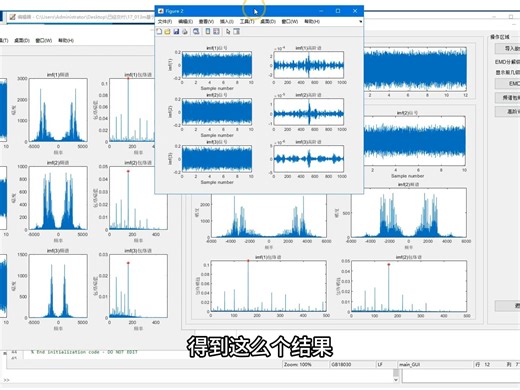This screenshot has width=520, height=390.
Task: Open 文件(F) menu in Figure 2
Action: coord(165,21)
